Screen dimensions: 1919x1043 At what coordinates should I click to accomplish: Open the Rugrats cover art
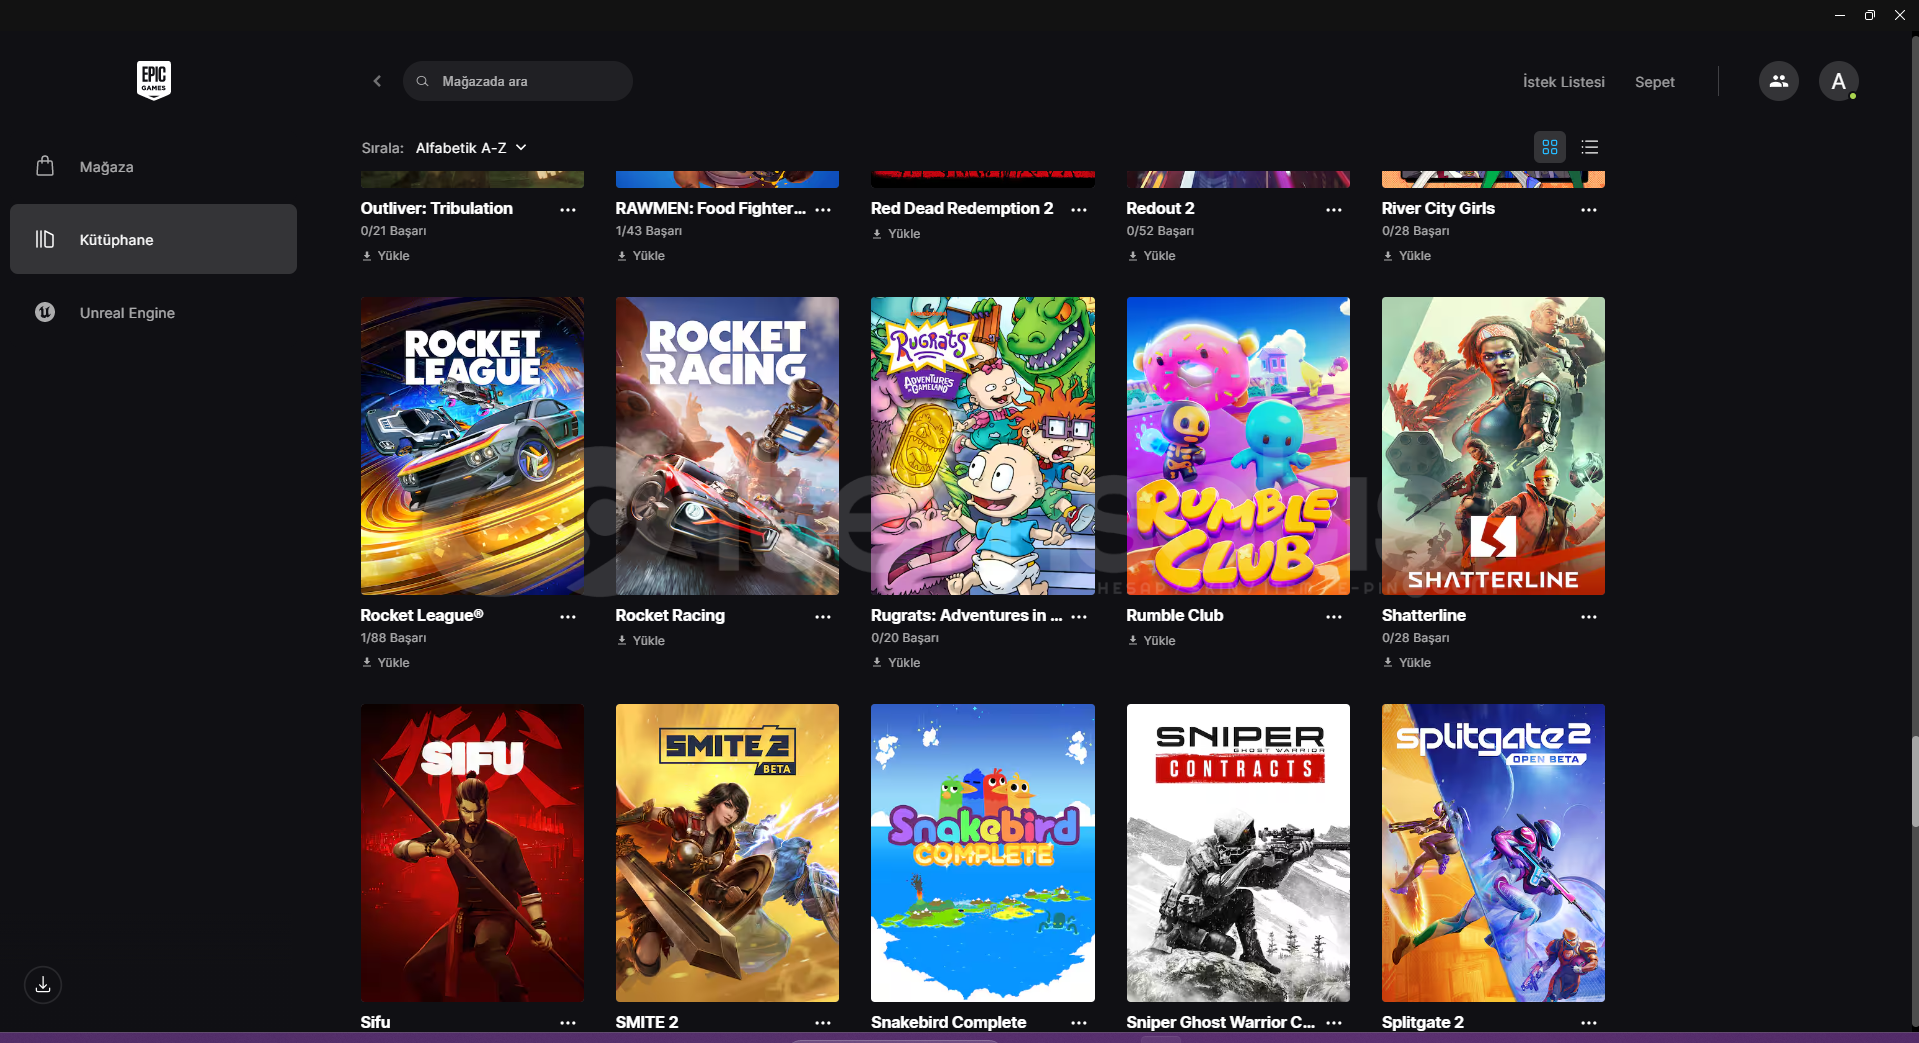(983, 446)
